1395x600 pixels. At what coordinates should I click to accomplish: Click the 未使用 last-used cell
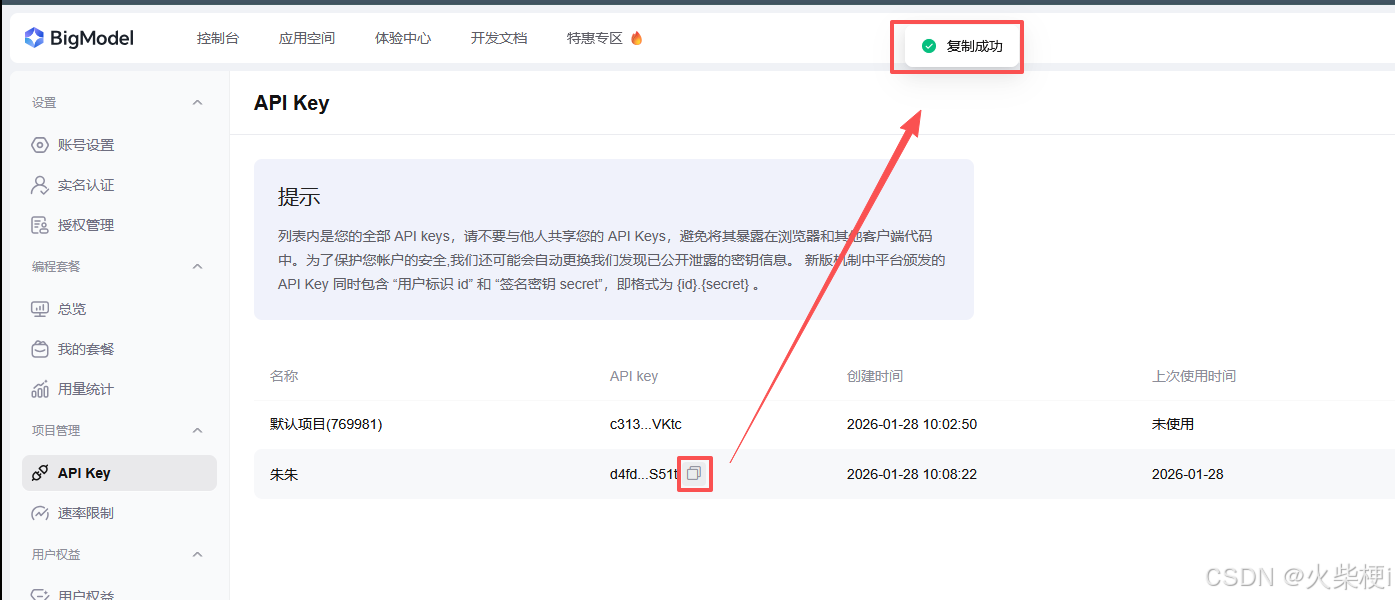tap(1173, 424)
